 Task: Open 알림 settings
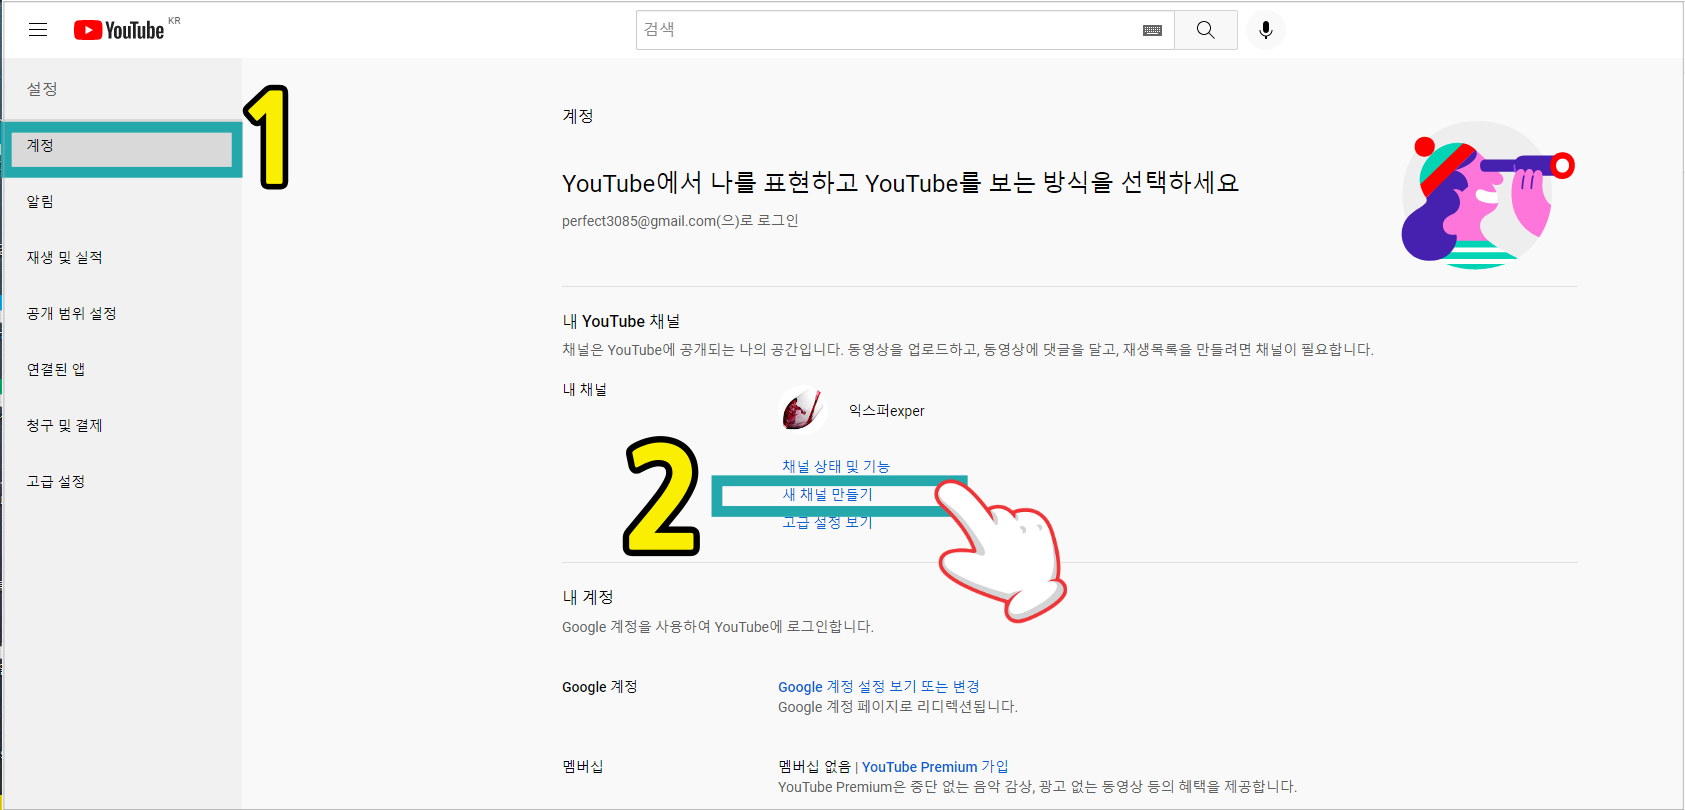[x=121, y=202]
